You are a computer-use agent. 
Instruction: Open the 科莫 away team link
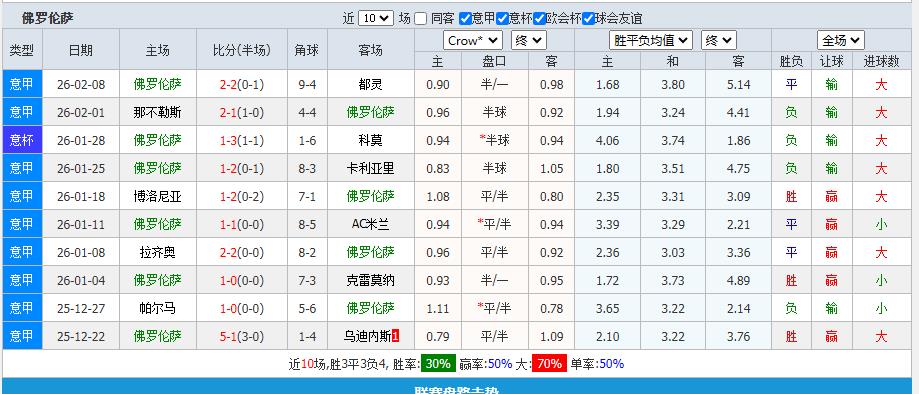point(370,140)
